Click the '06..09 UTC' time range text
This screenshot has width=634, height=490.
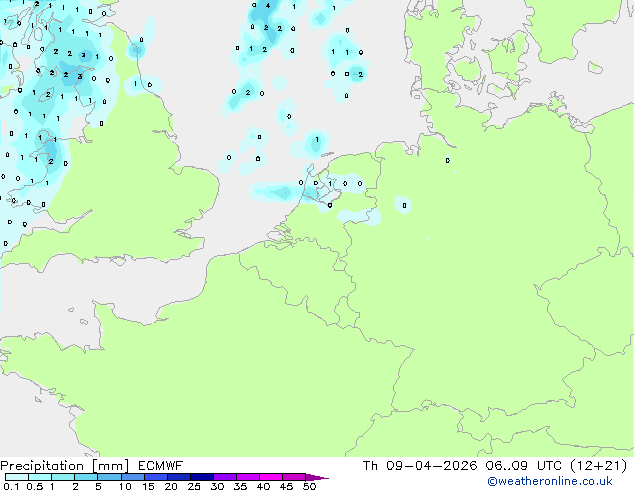pos(524,466)
